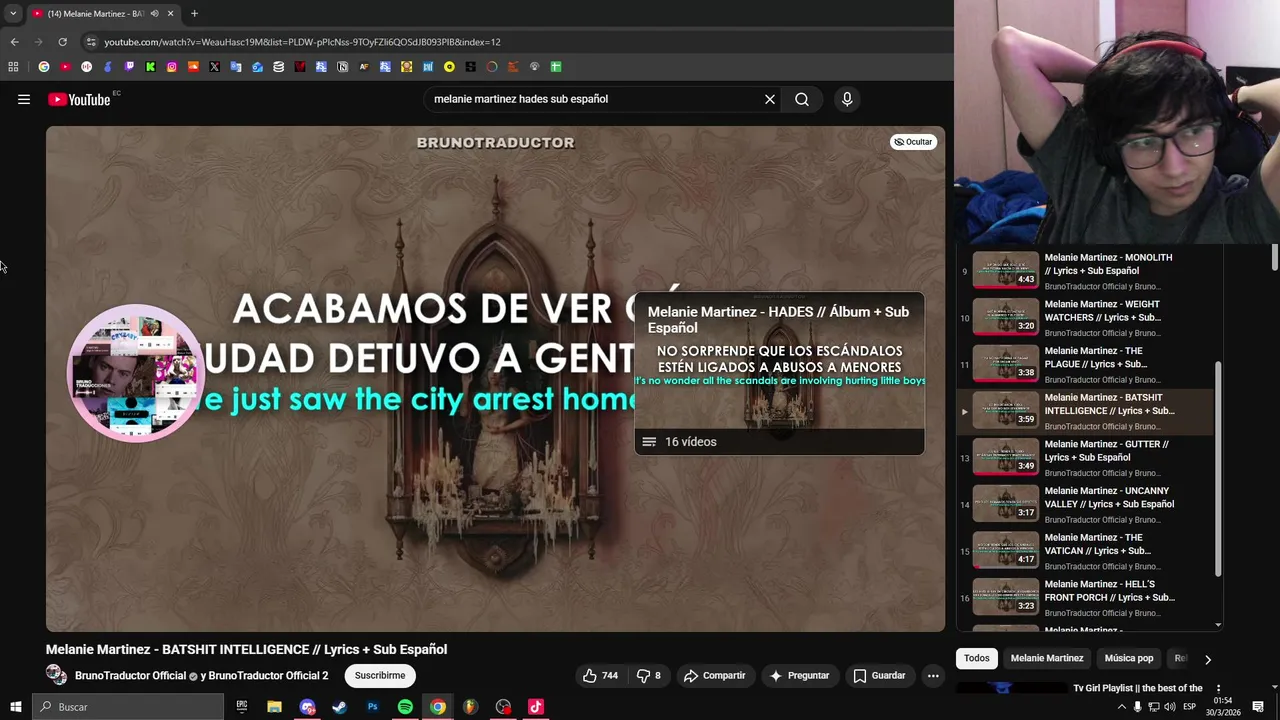Click the playlist panel scrollbar
This screenshot has height=720, width=1280.
(x=1218, y=468)
